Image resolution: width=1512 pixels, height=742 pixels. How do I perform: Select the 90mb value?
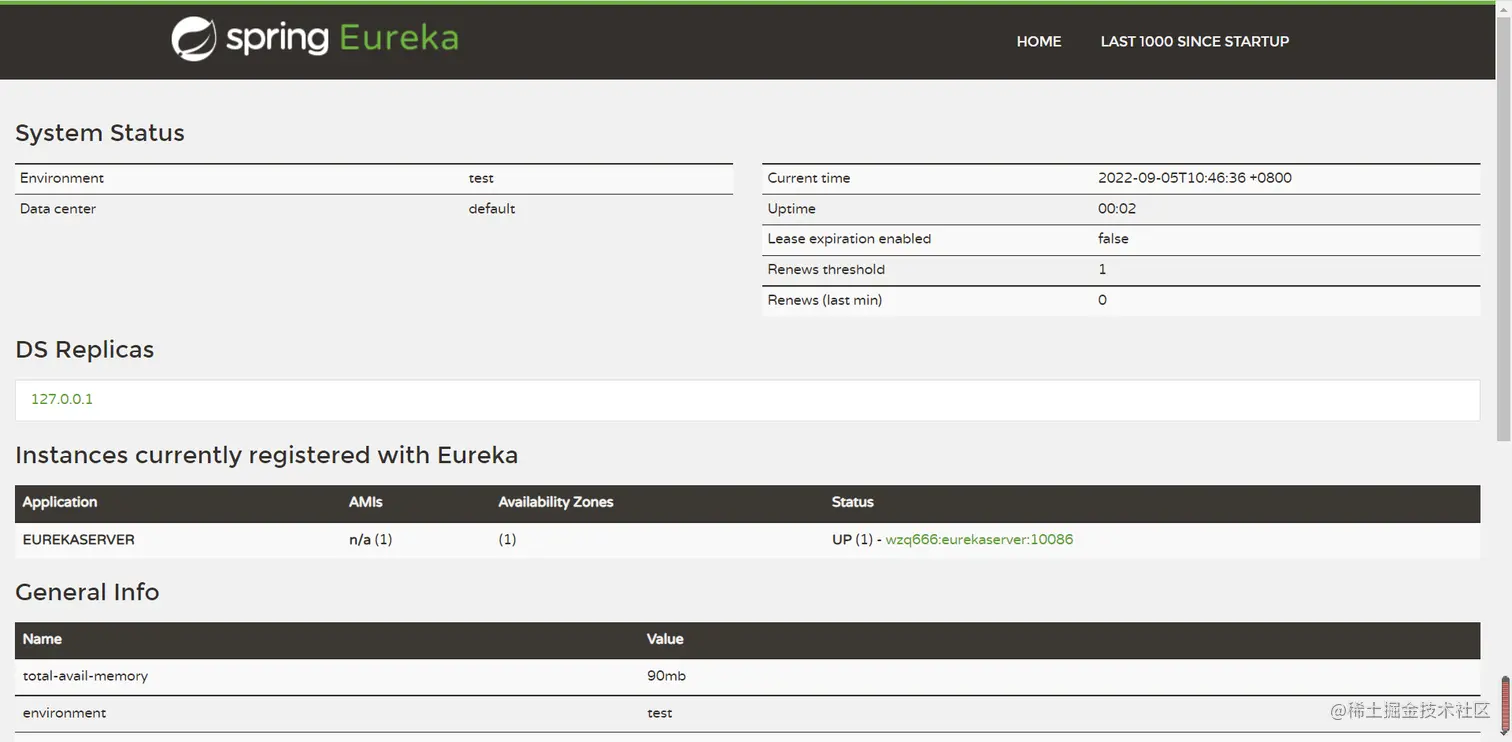666,676
